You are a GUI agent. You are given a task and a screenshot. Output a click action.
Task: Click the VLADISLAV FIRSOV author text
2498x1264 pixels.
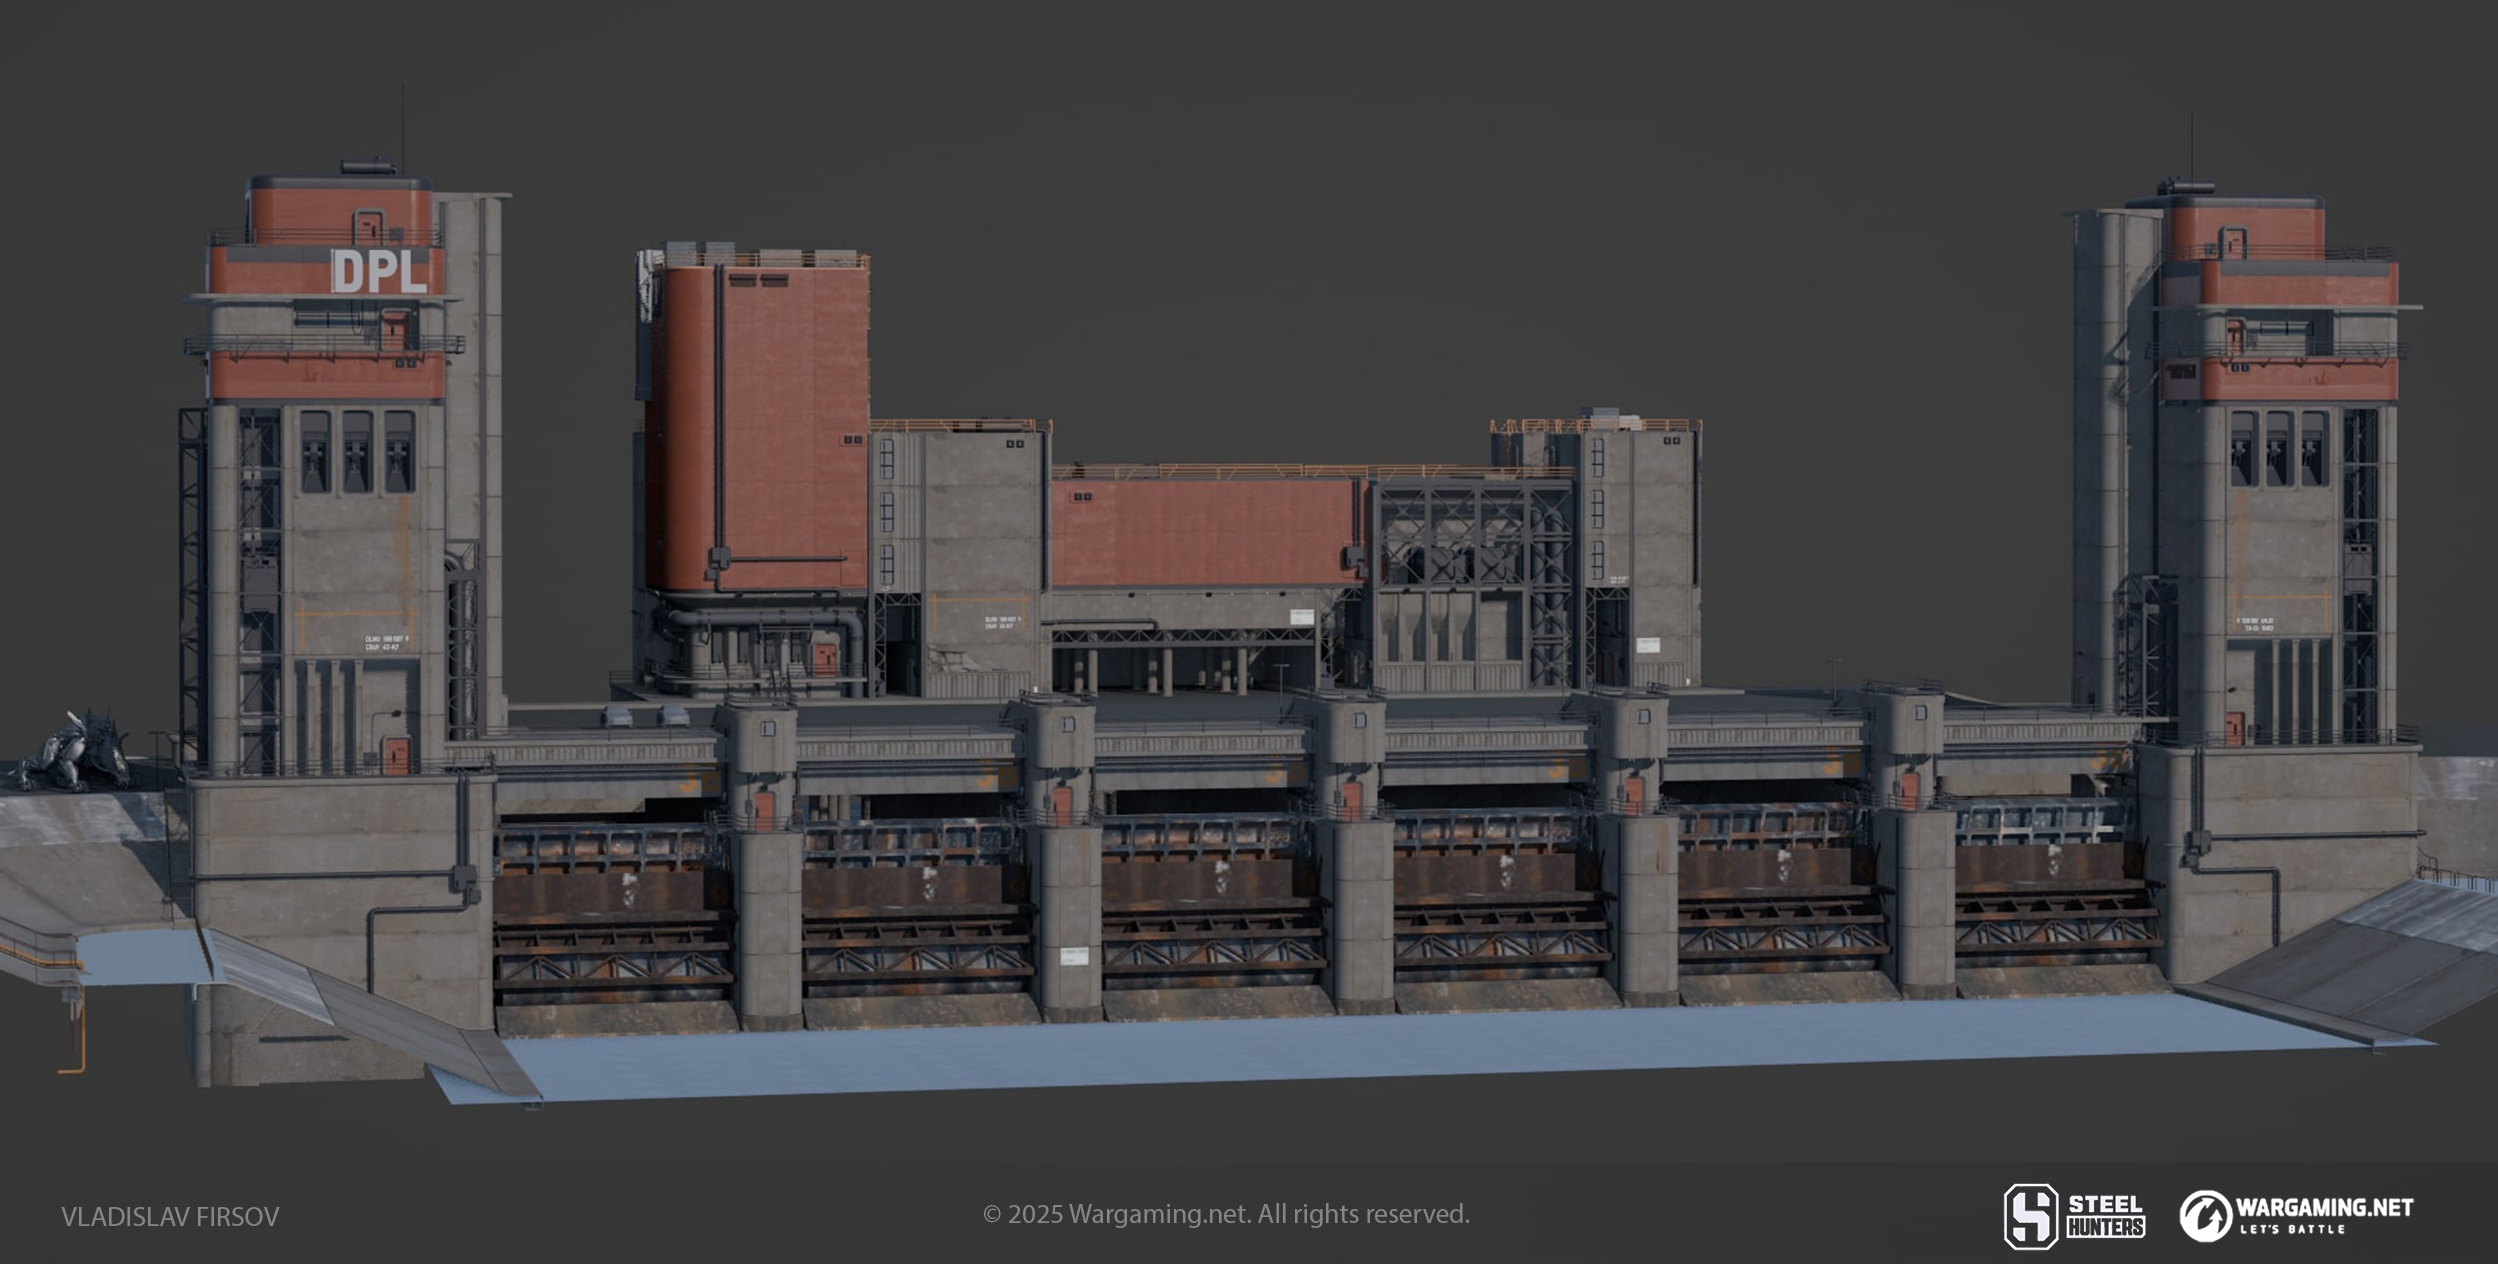[170, 1217]
